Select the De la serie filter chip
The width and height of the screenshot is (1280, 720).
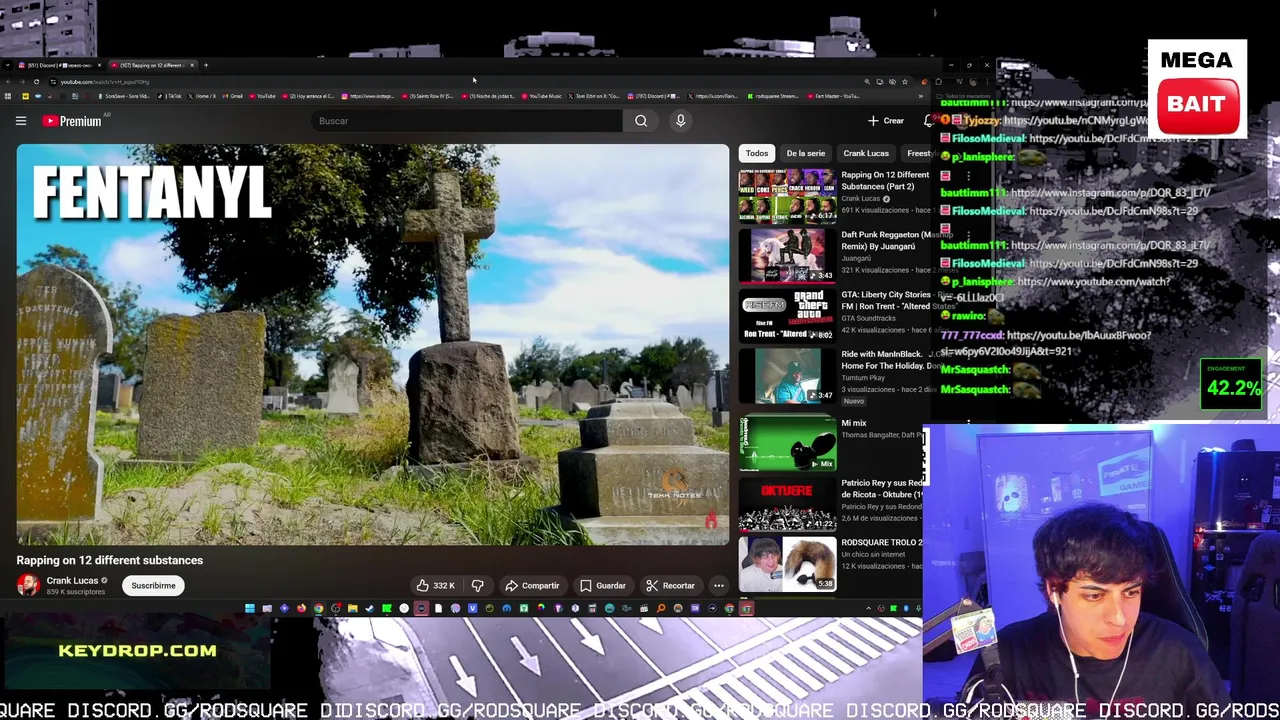[805, 153]
